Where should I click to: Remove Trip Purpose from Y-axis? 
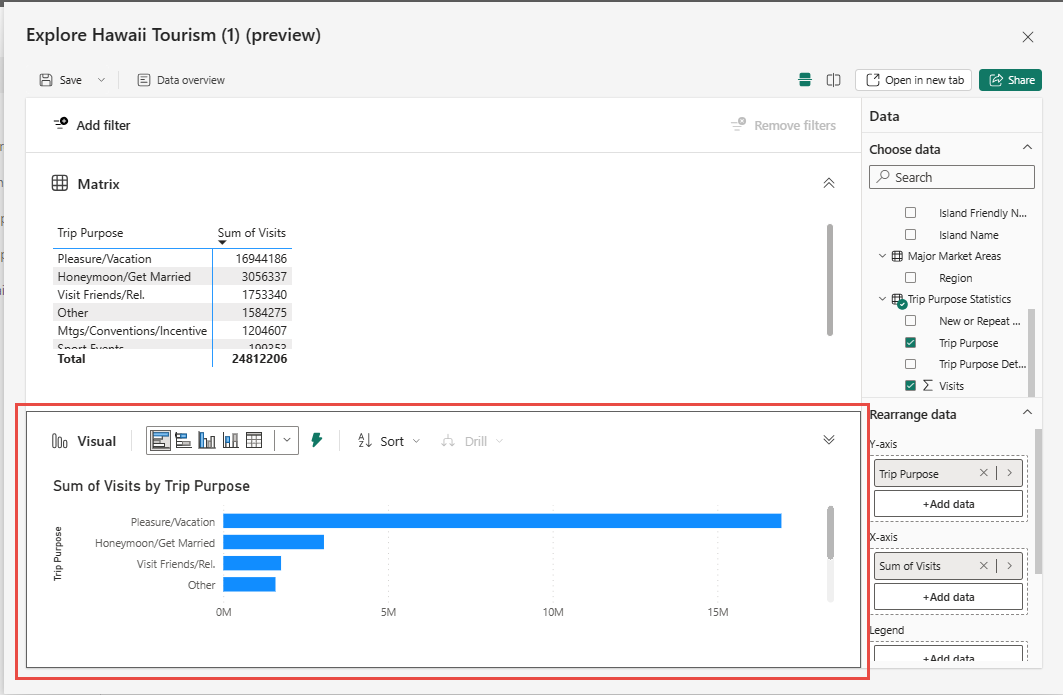pos(984,473)
